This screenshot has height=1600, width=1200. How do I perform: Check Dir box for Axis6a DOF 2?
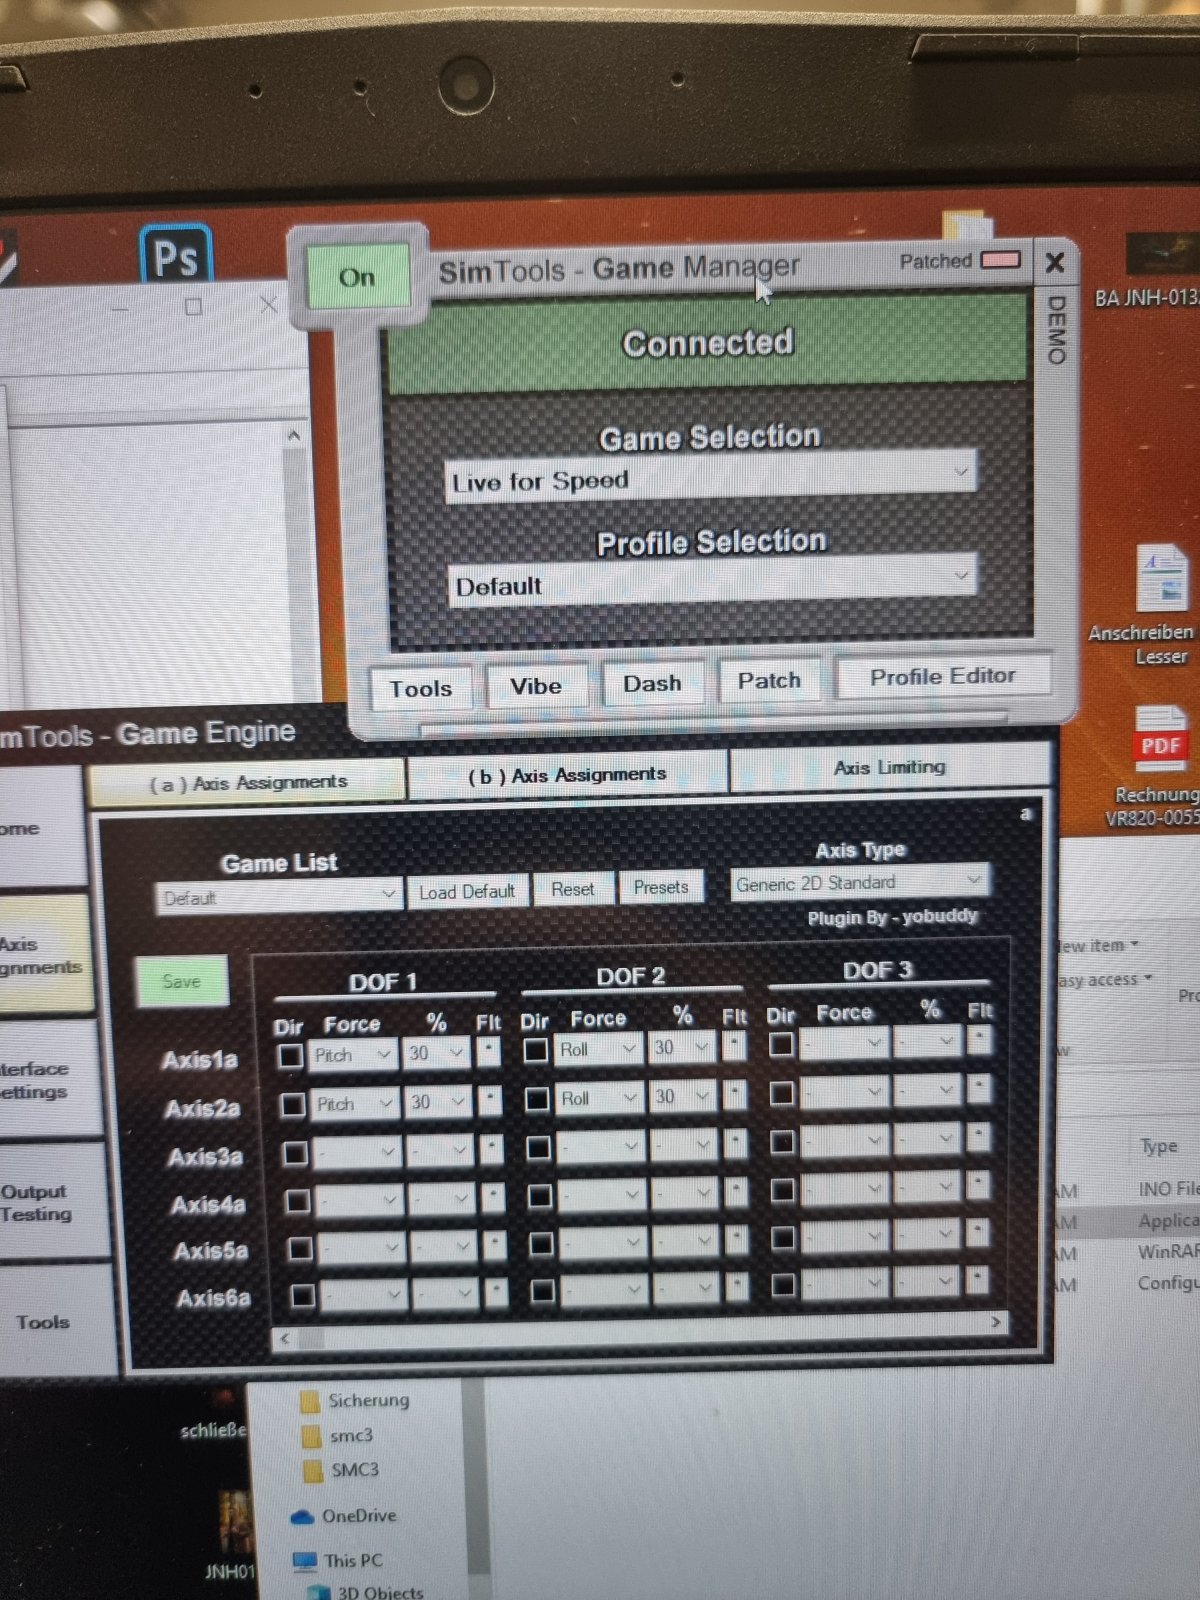click(542, 1291)
